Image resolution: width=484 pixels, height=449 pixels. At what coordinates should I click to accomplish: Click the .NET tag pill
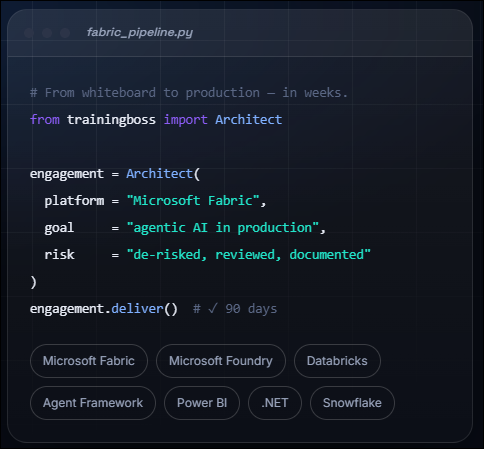coord(275,403)
